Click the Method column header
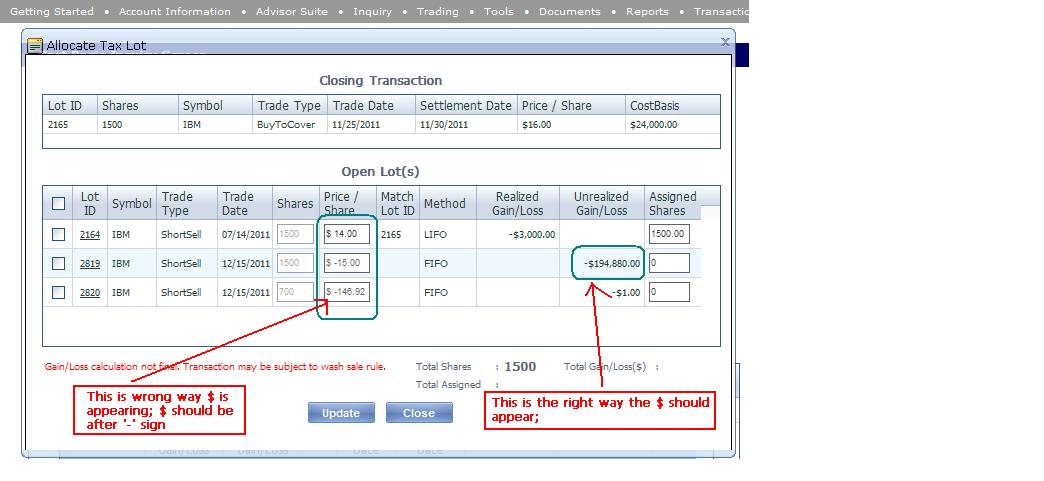The image size is (1044, 481). [x=447, y=203]
